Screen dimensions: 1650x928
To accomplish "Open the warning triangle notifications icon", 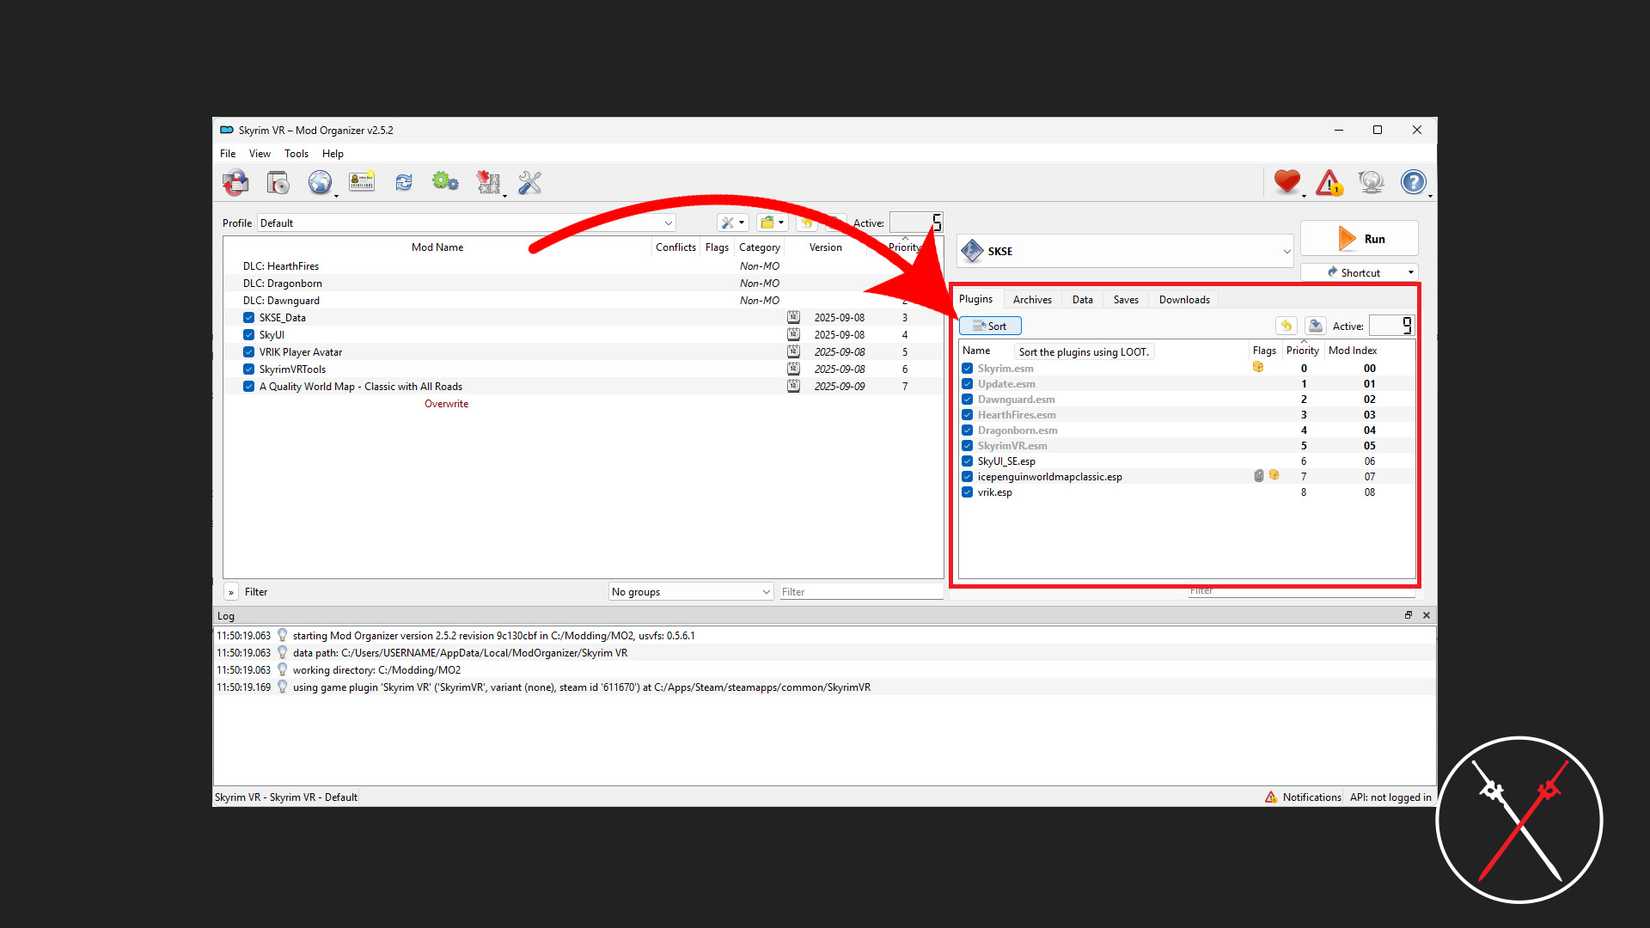I will point(1329,183).
